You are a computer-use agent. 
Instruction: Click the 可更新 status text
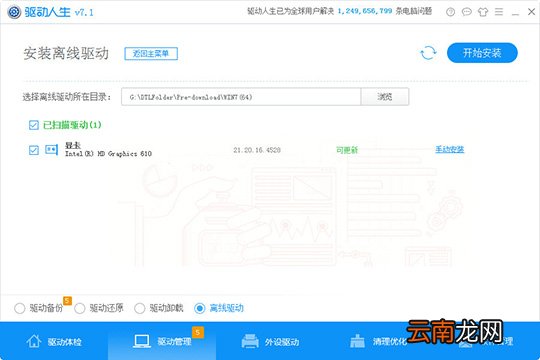[x=347, y=150]
